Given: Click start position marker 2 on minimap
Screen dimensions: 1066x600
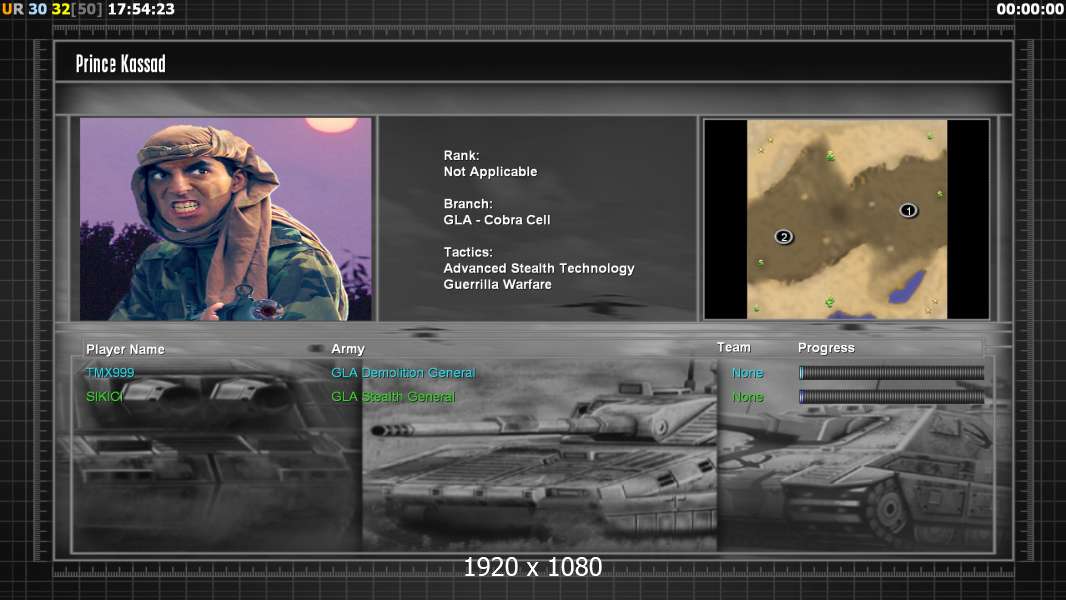Looking at the screenshot, I should click(x=784, y=236).
